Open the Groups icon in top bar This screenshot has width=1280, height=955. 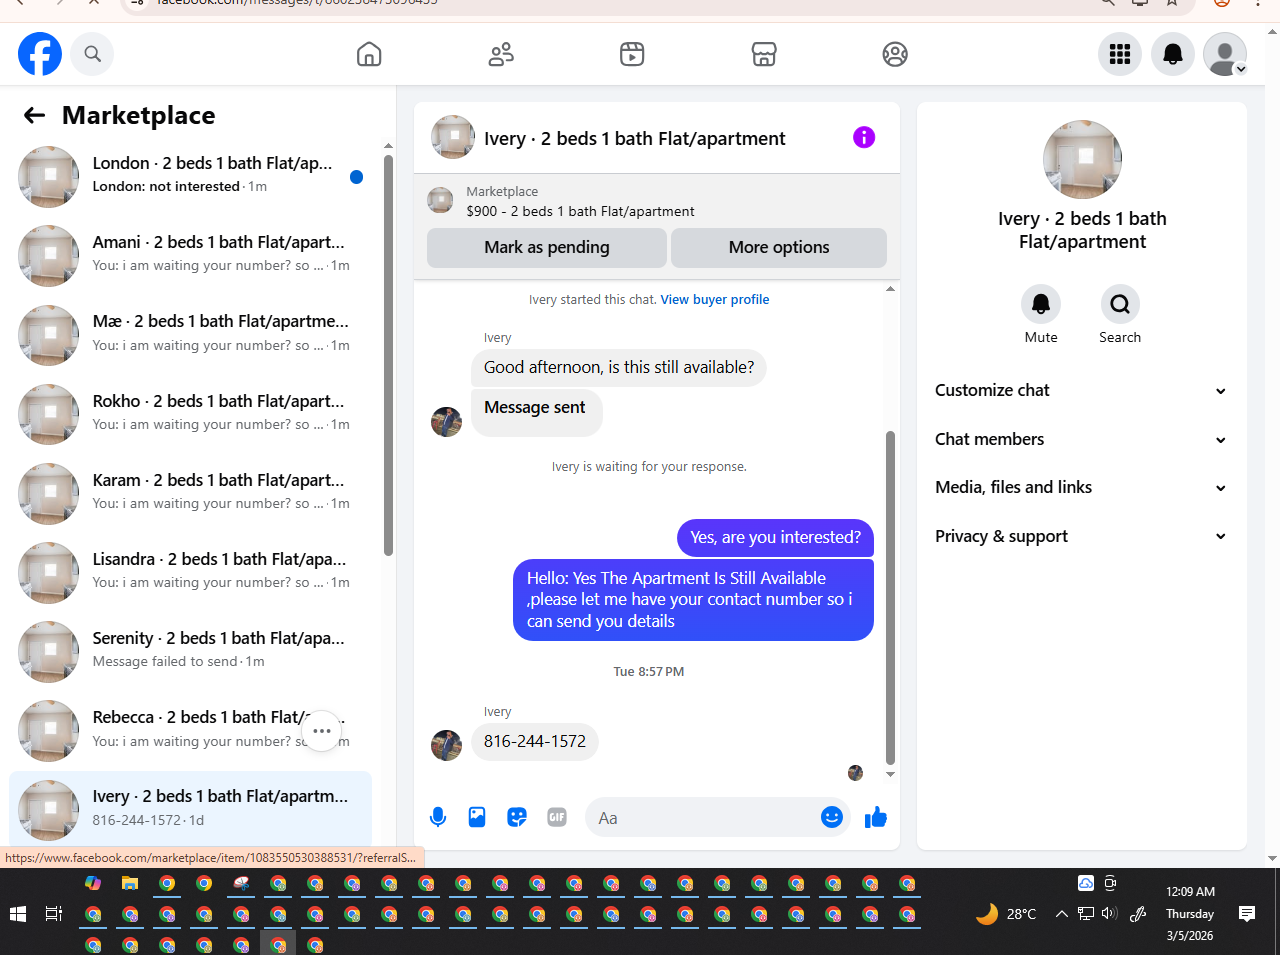895,54
